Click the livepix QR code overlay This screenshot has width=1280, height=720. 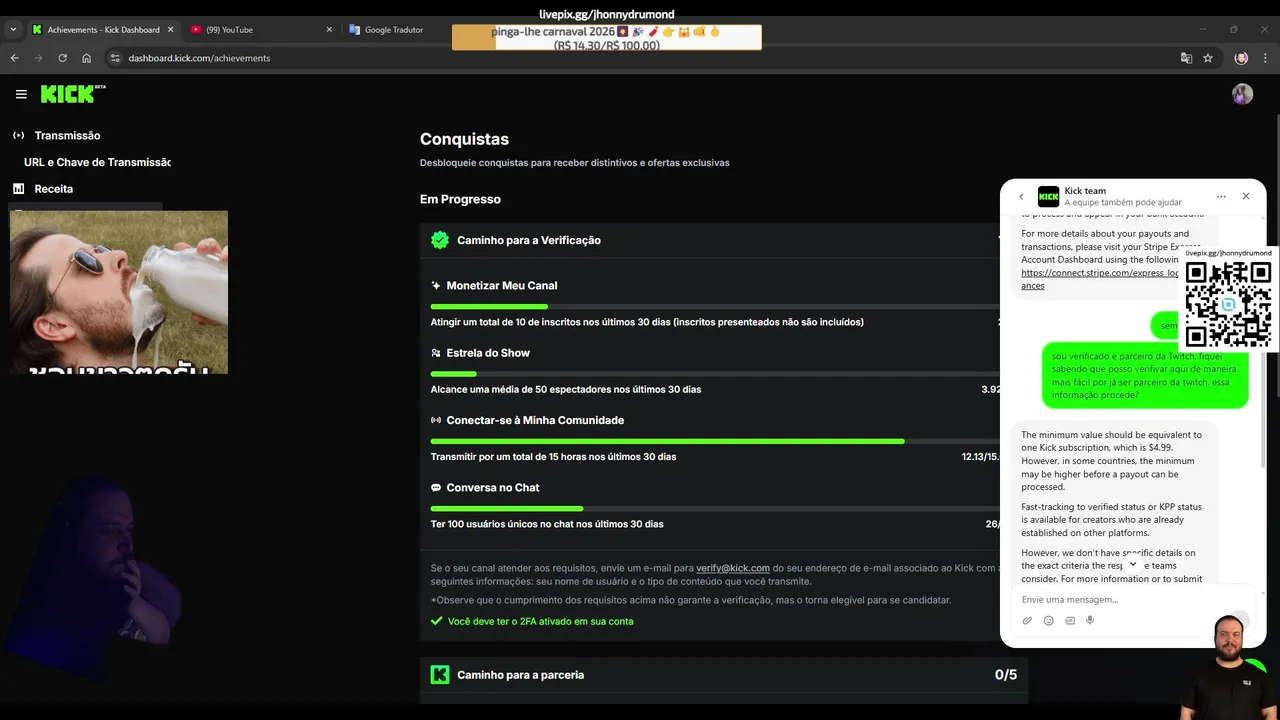pyautogui.click(x=1228, y=304)
